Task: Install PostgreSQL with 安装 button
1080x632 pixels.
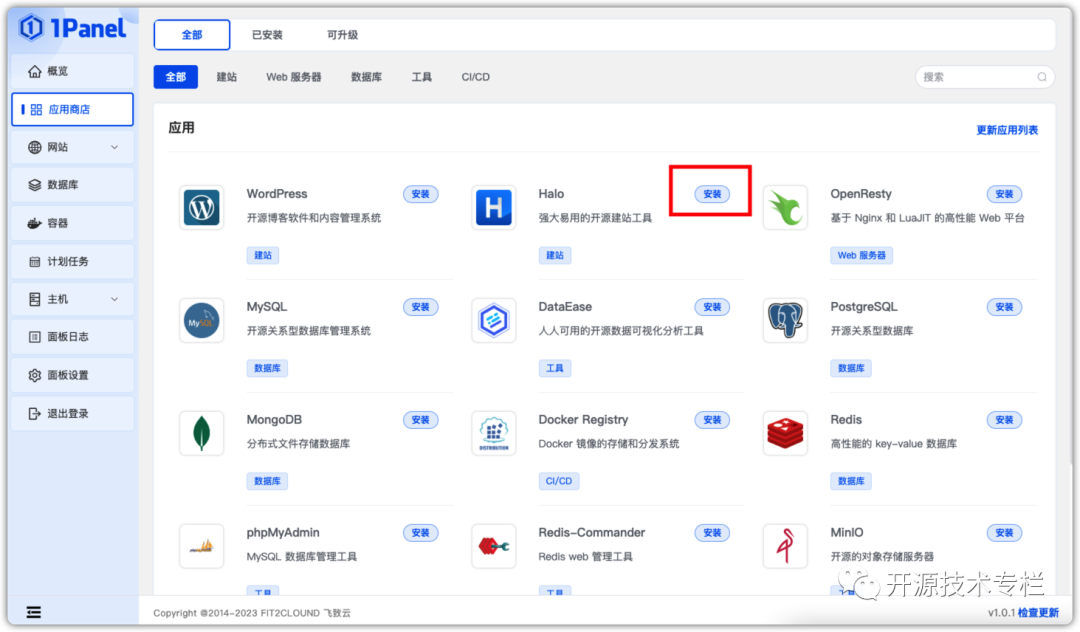Action: 1004,307
